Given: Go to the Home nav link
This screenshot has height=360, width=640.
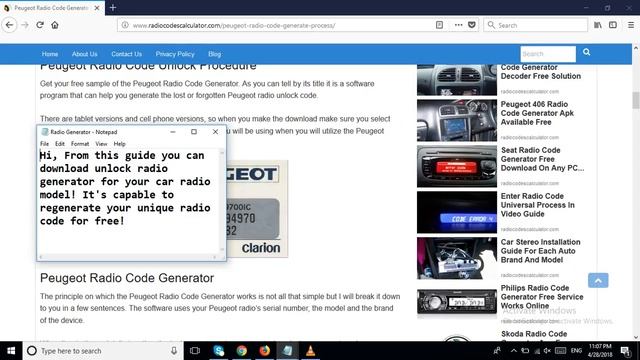Looking at the screenshot, I should tap(50, 54).
